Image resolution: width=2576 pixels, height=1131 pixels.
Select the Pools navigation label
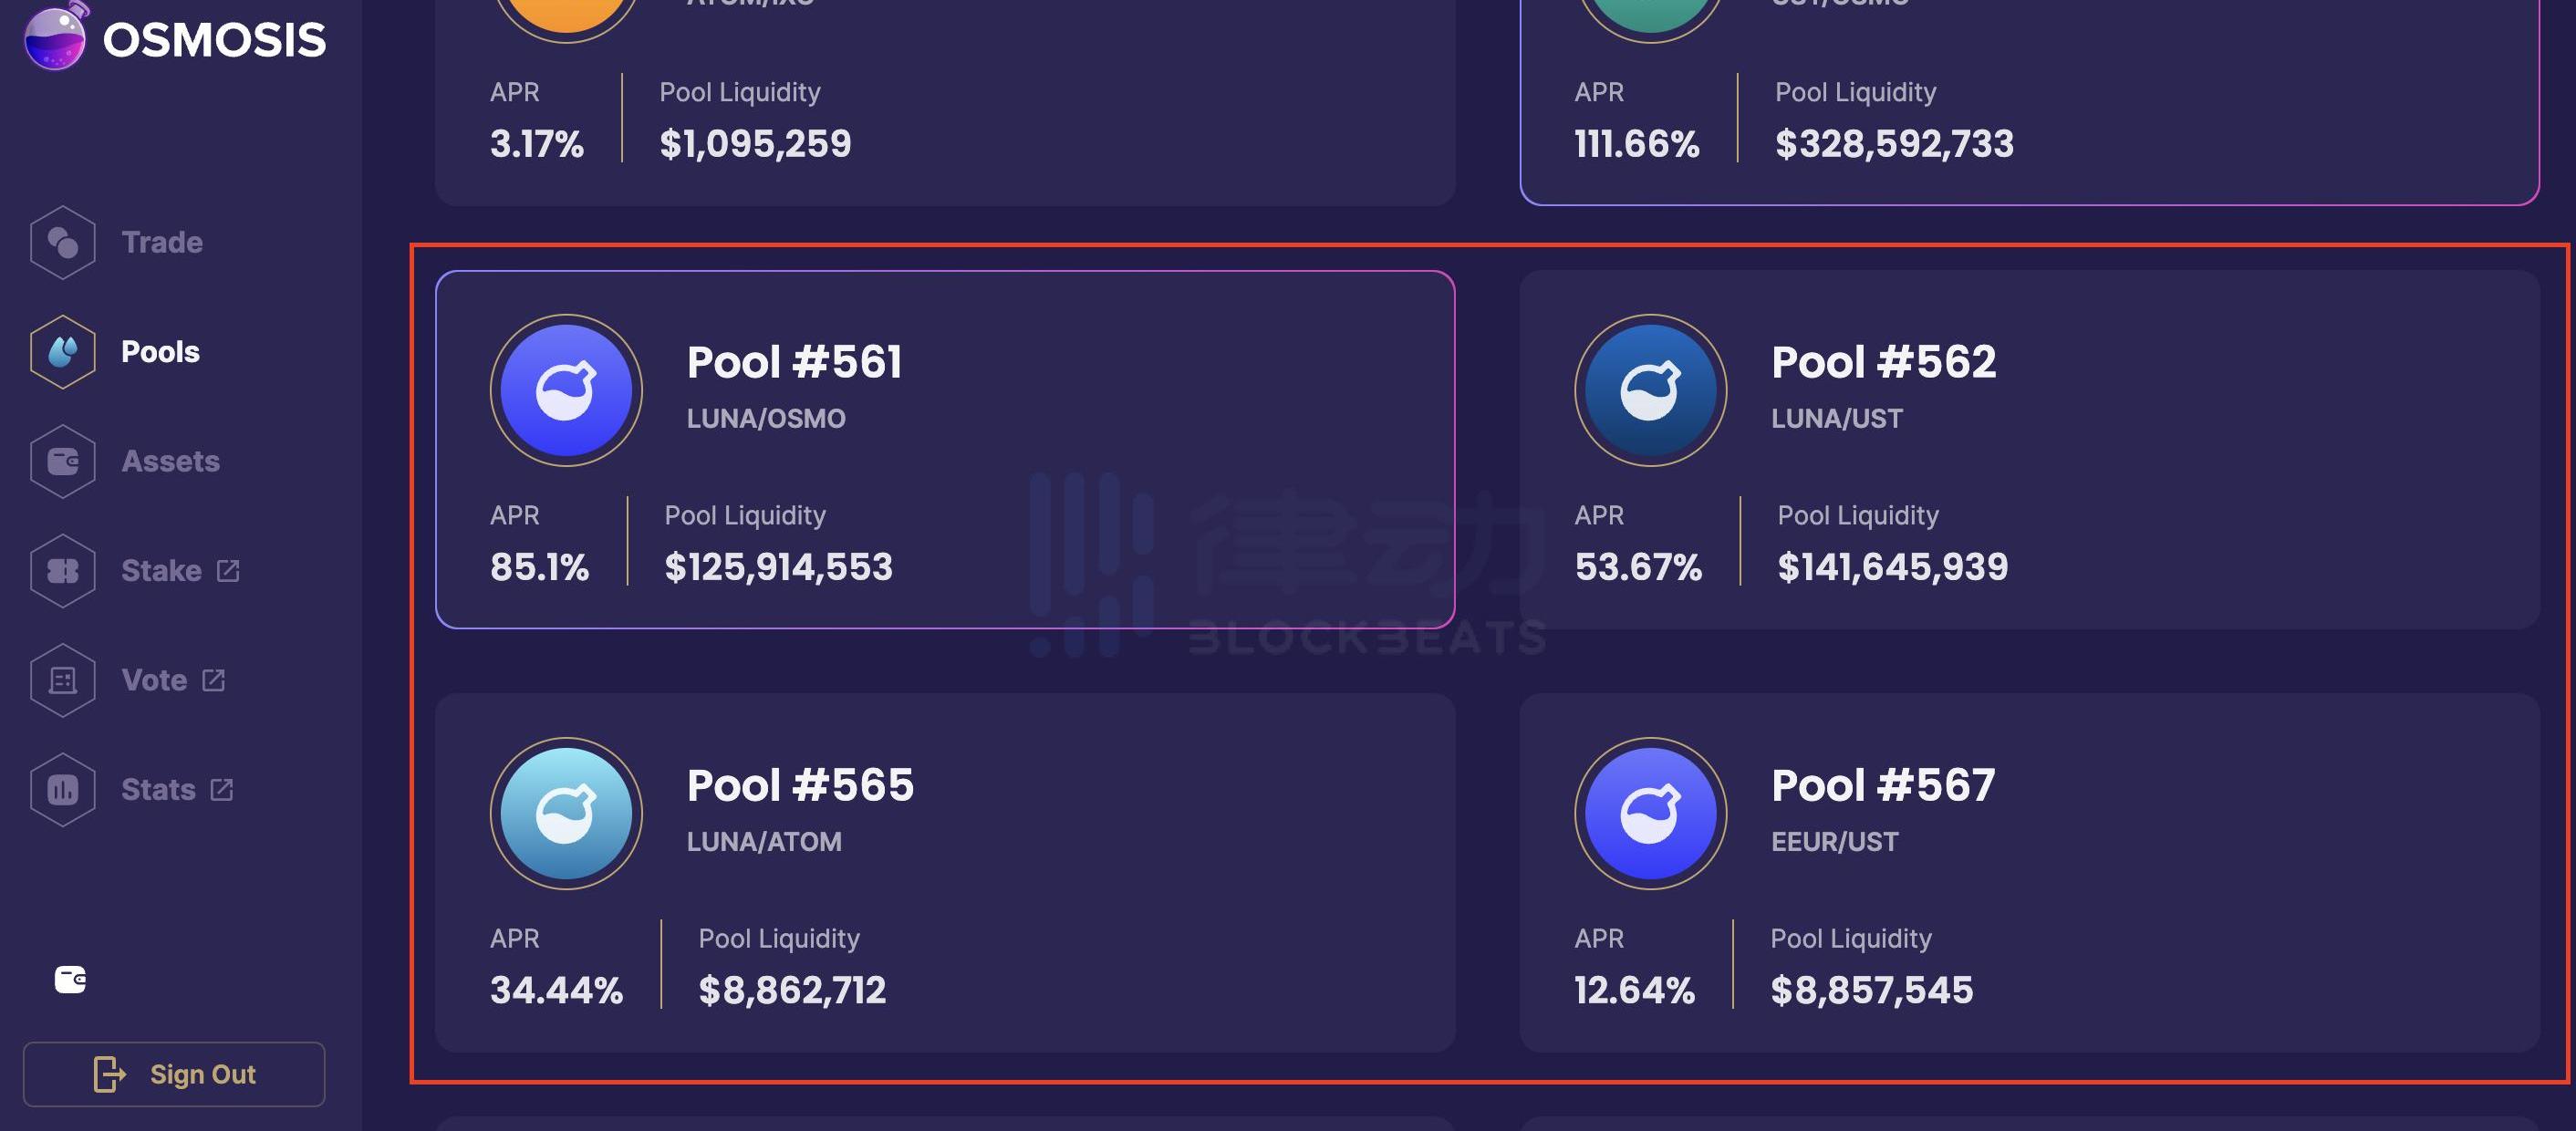[x=160, y=352]
